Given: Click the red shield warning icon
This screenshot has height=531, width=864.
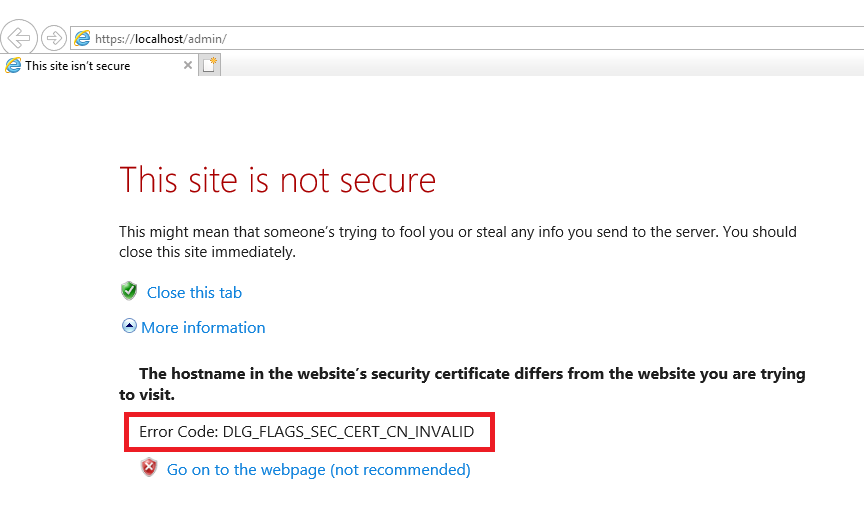Looking at the screenshot, I should (149, 468).
